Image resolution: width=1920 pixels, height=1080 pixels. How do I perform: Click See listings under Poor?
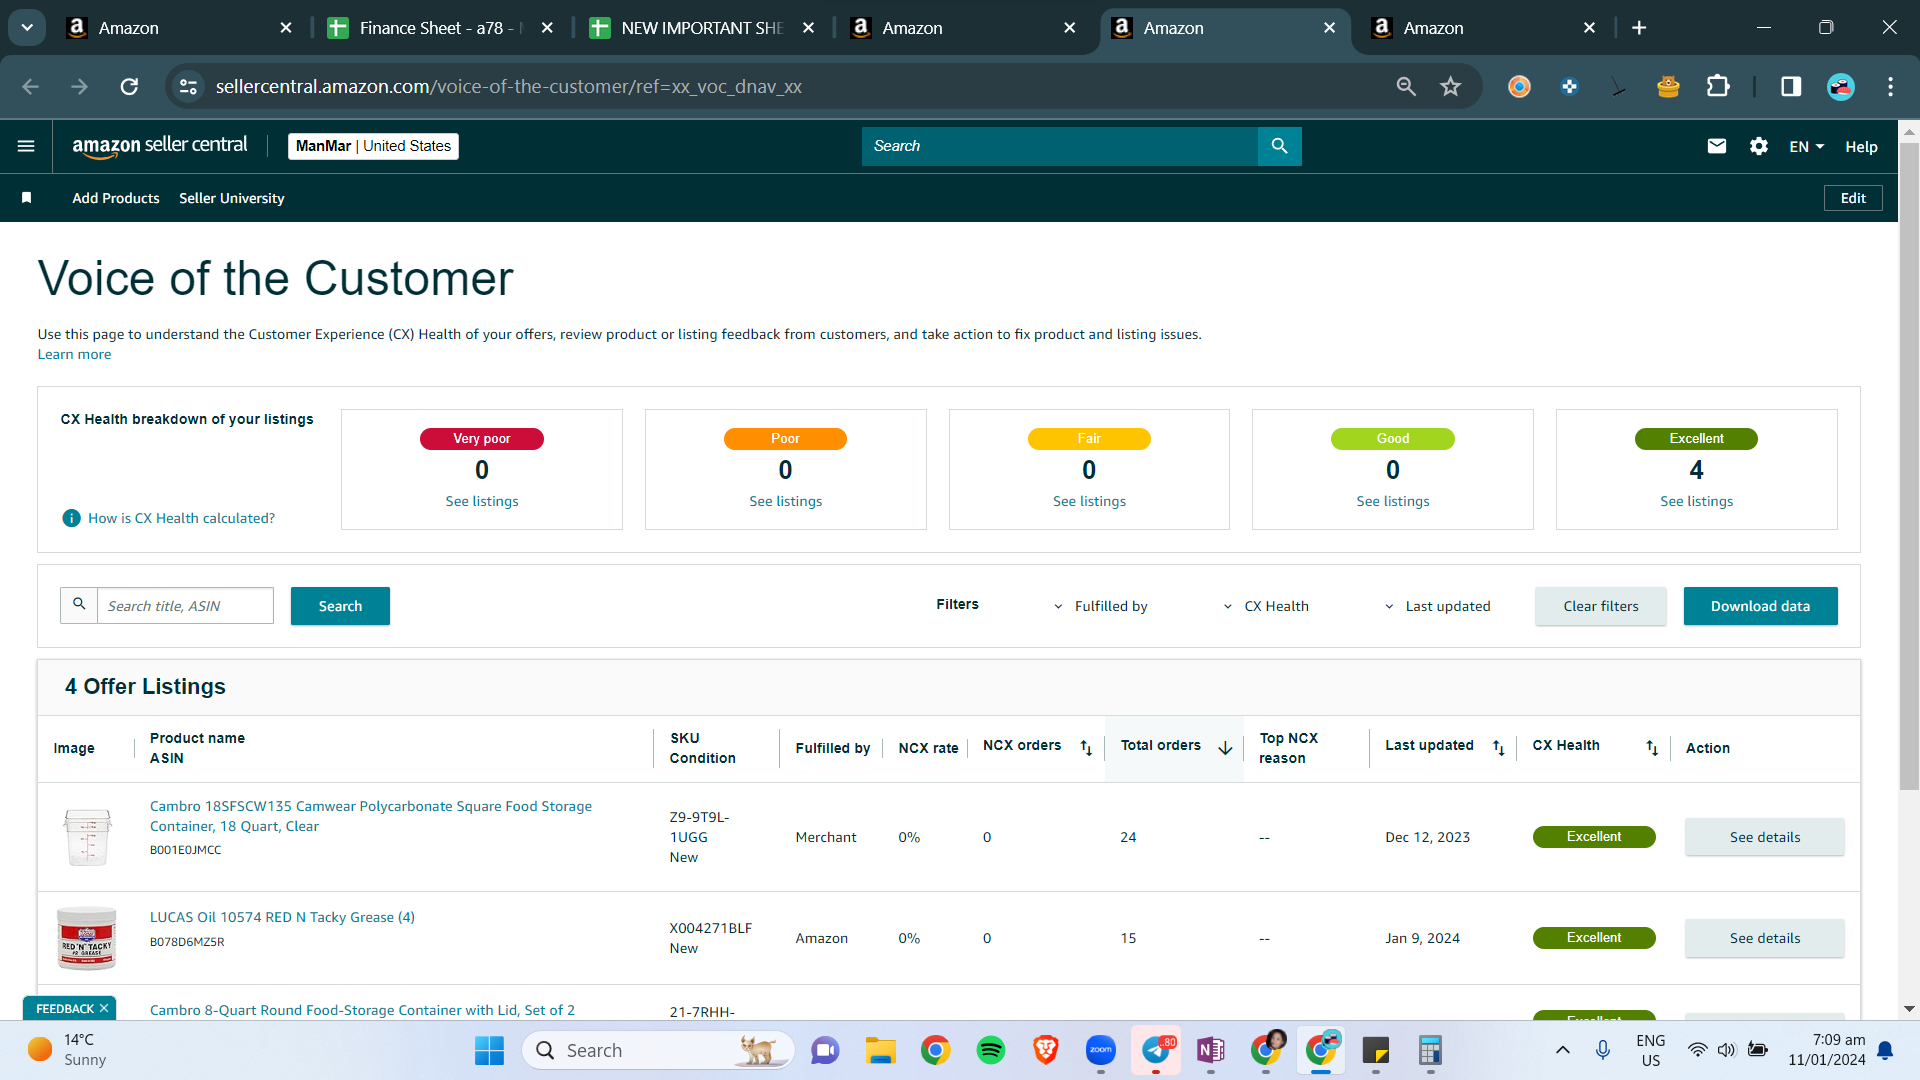785,501
